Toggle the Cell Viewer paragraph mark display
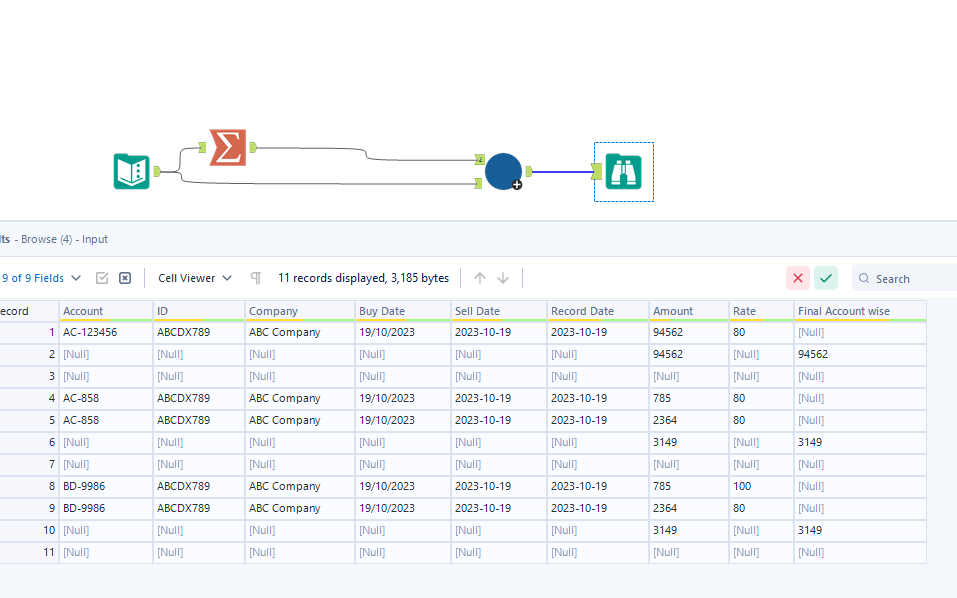The image size is (957, 598). pos(255,277)
